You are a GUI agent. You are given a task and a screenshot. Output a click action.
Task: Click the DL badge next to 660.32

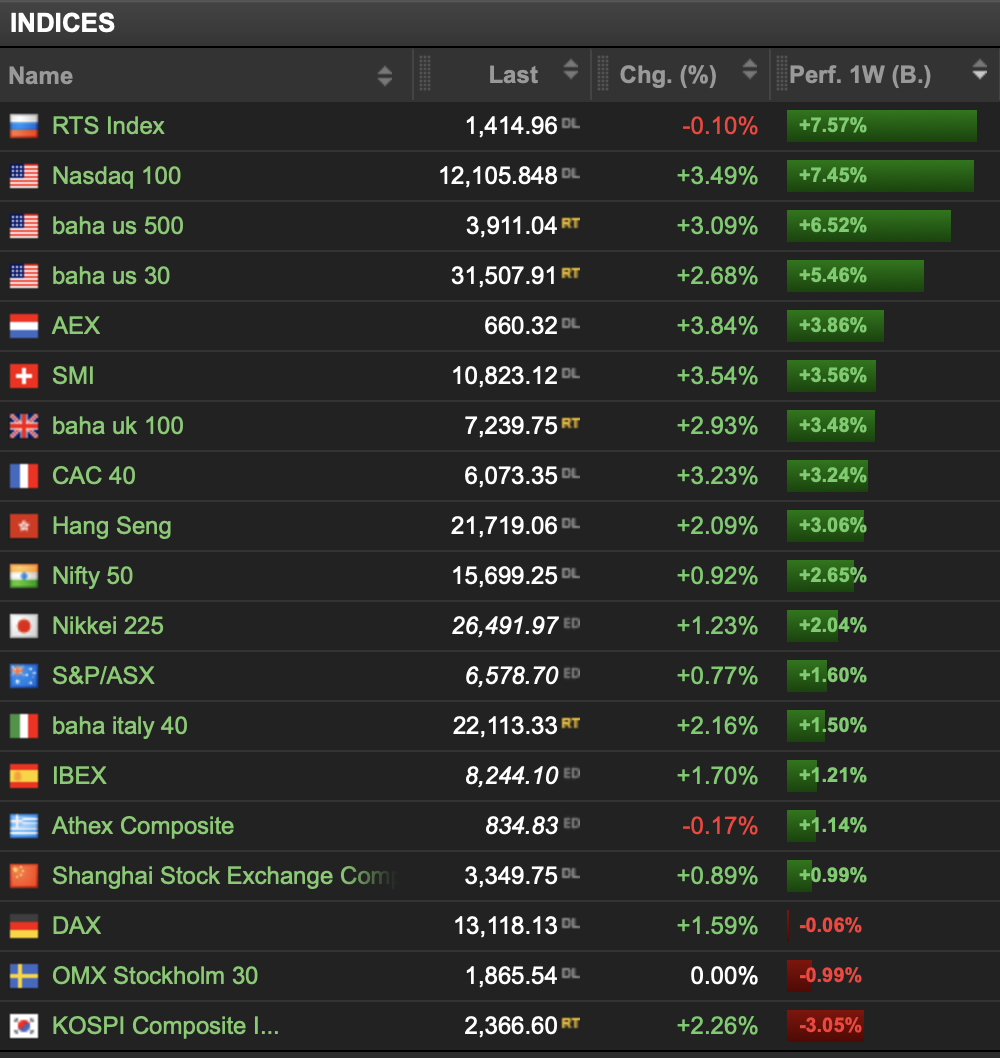tap(571, 324)
